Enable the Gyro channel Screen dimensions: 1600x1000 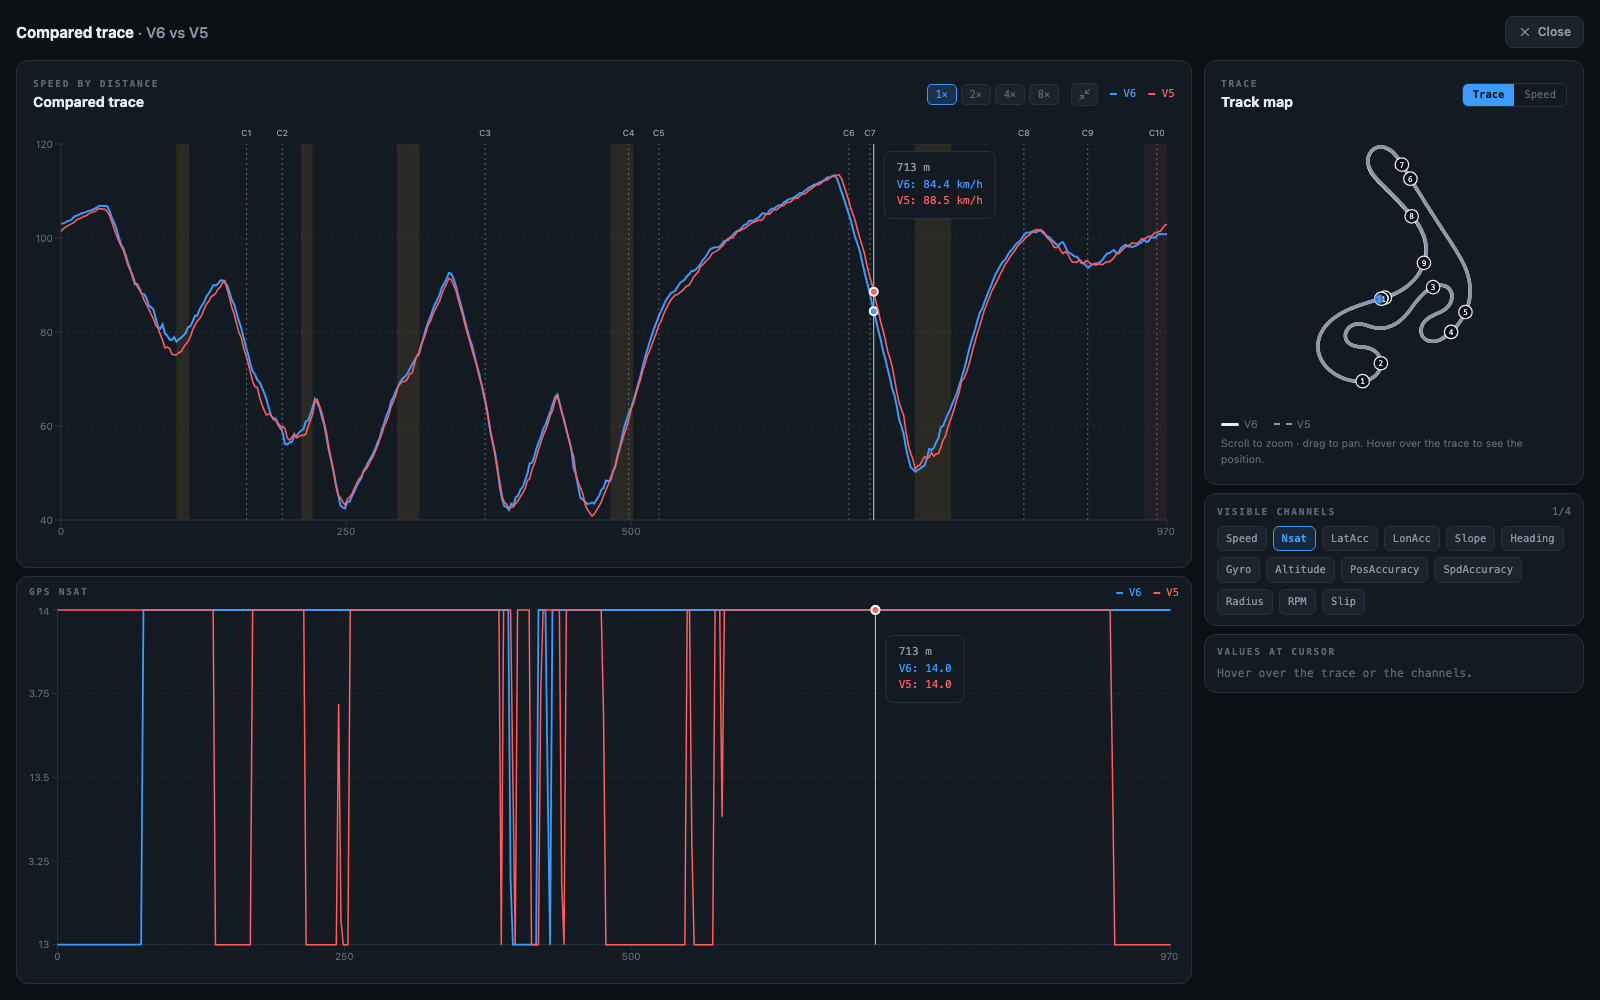(1238, 569)
